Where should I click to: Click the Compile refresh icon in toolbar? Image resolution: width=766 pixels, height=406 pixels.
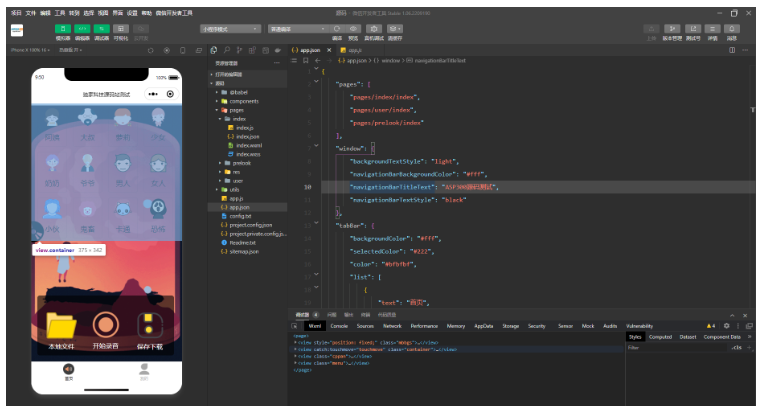point(337,29)
